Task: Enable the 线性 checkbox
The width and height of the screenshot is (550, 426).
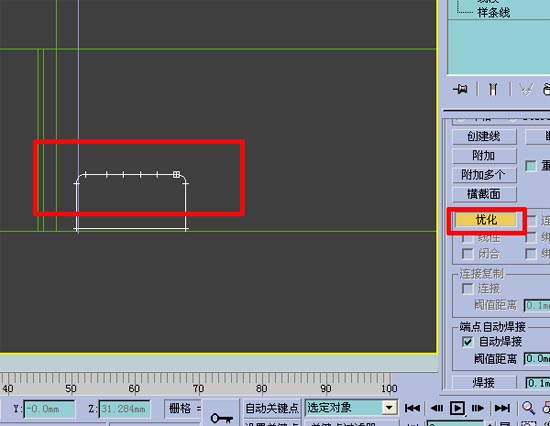Action: (x=467, y=238)
